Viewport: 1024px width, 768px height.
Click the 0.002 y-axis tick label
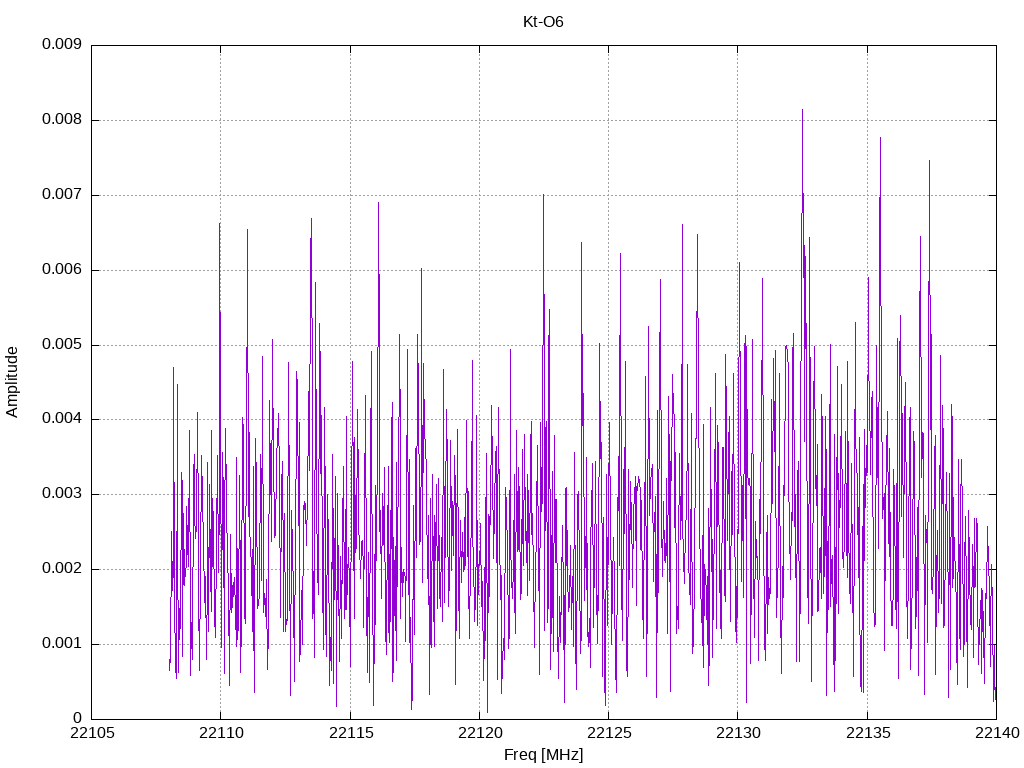point(62,569)
